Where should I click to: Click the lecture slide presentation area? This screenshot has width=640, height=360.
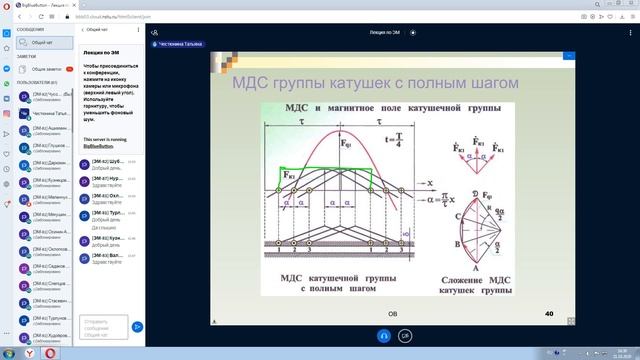393,188
